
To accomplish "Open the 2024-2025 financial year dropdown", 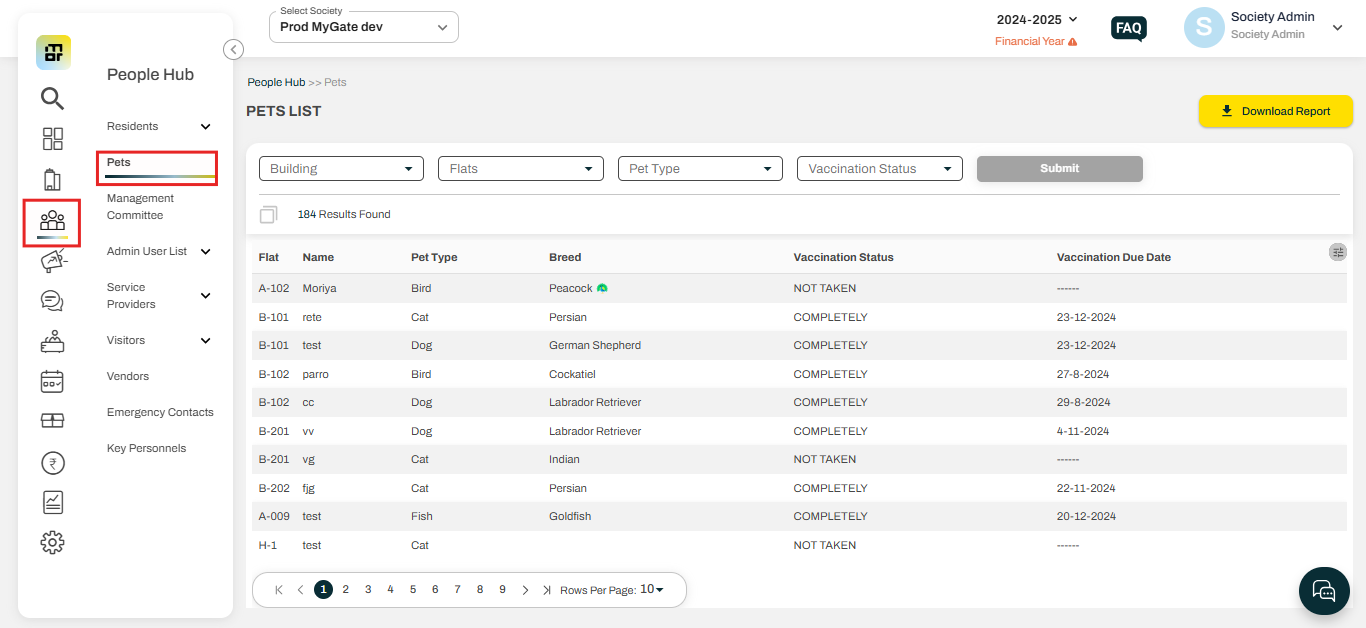I will pyautogui.click(x=1037, y=19).
